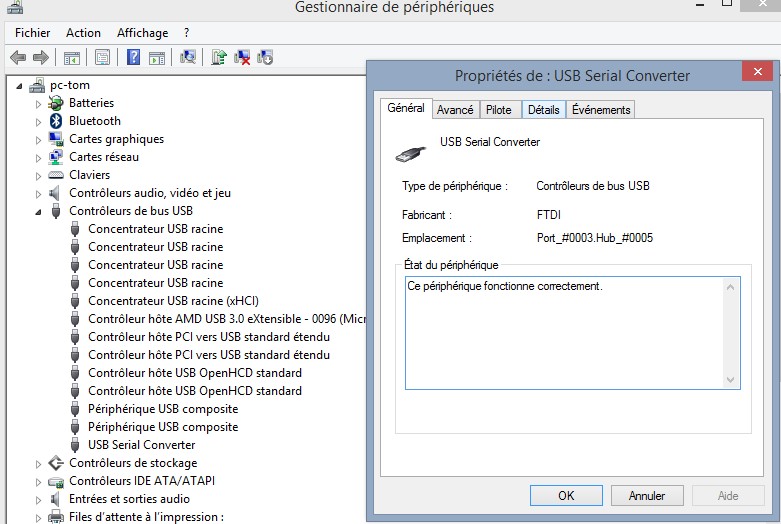The height and width of the screenshot is (524, 781).
Task: Select USB Serial Converter in device tree
Action: [x=141, y=445]
